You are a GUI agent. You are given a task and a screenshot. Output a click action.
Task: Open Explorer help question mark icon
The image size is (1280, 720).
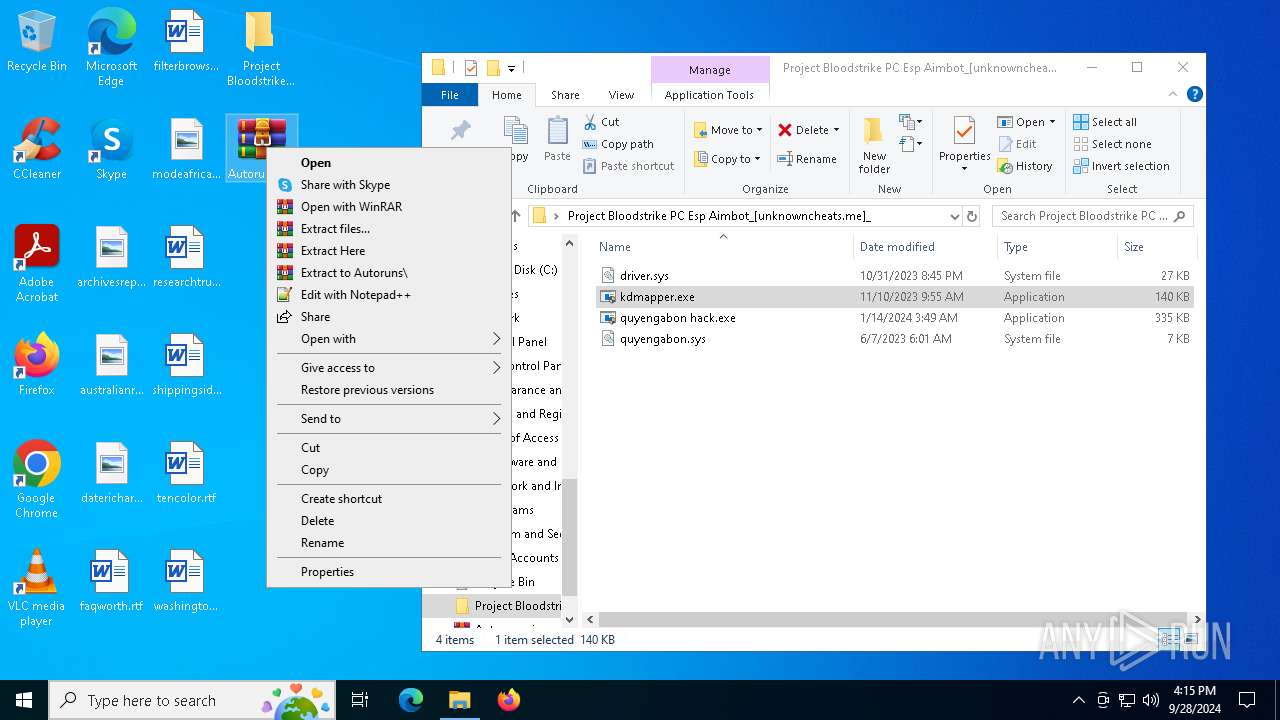(1194, 94)
